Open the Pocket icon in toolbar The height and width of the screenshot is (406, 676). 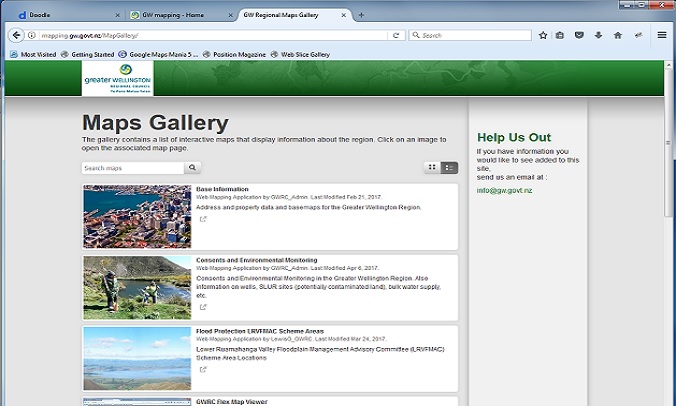point(579,35)
